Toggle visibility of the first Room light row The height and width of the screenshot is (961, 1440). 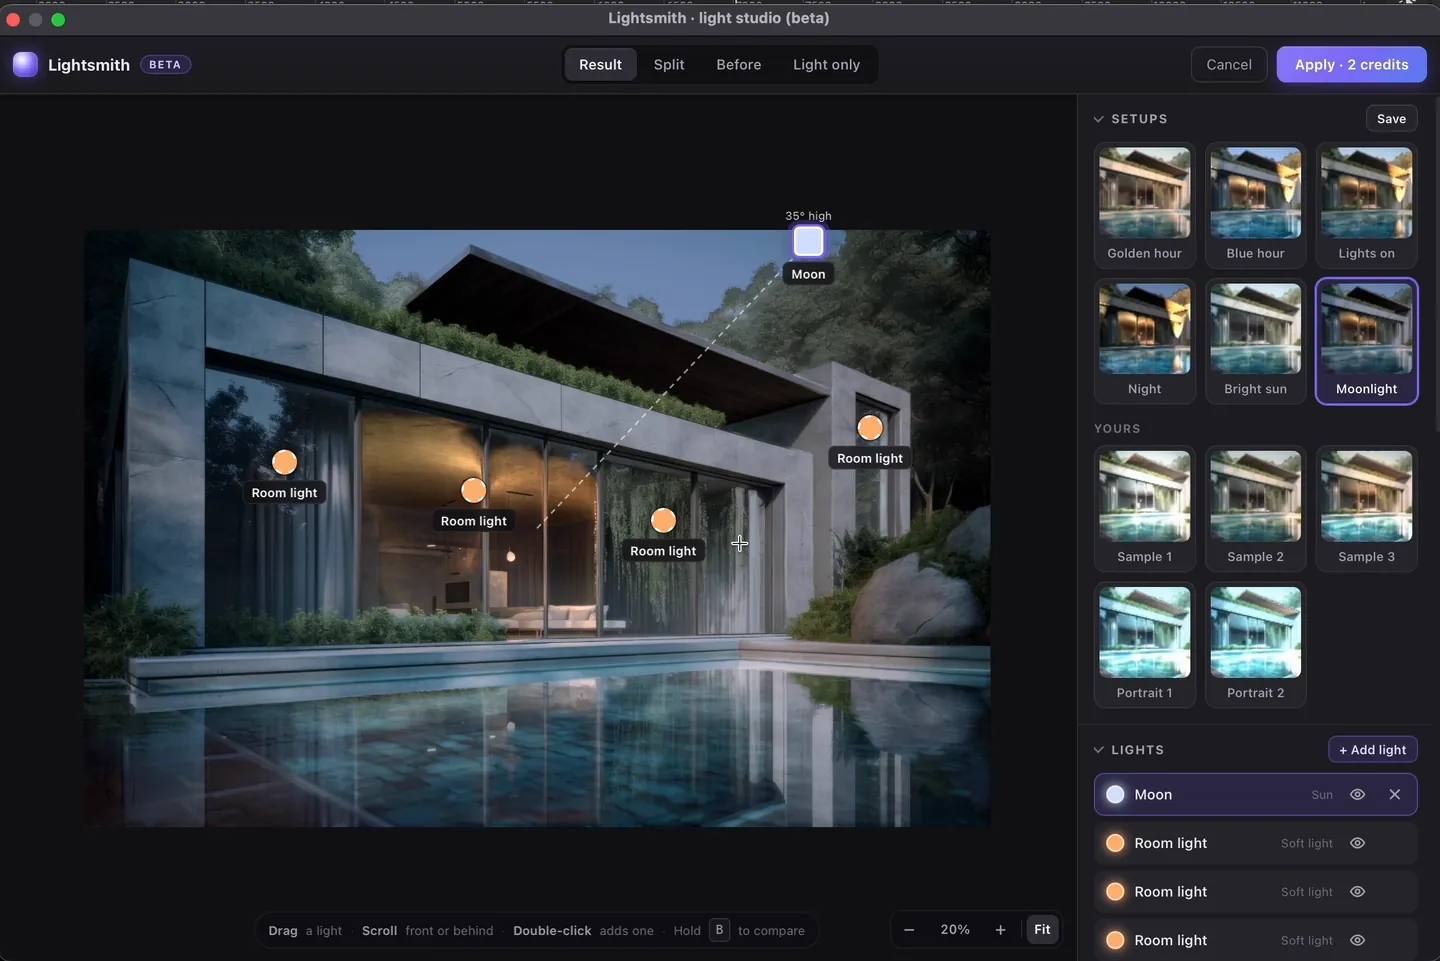(1357, 843)
